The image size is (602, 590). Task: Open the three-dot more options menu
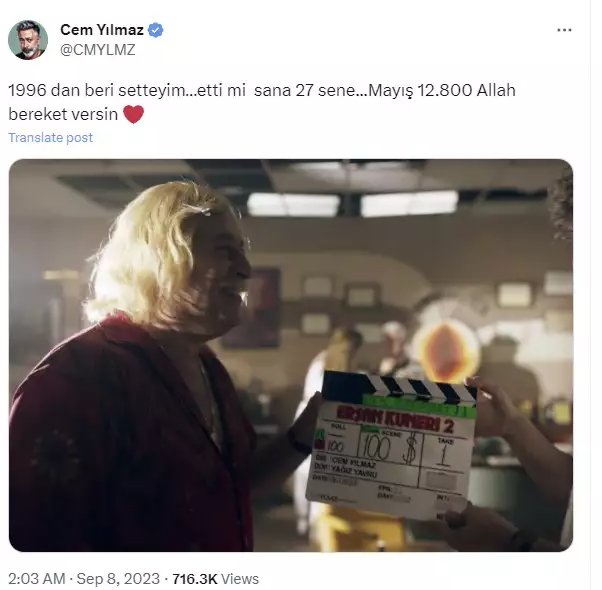point(564,30)
